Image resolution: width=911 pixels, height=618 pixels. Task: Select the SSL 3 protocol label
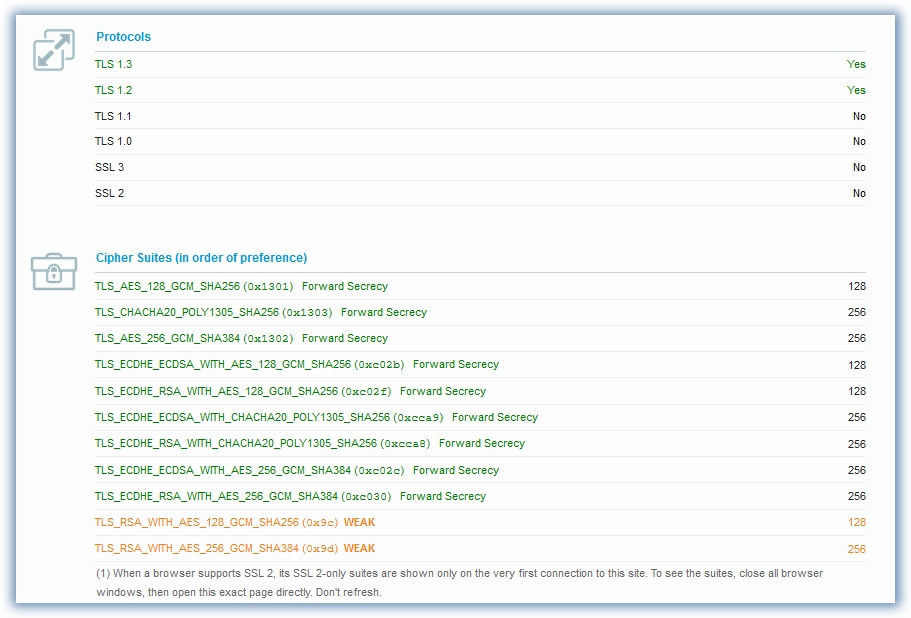point(109,167)
